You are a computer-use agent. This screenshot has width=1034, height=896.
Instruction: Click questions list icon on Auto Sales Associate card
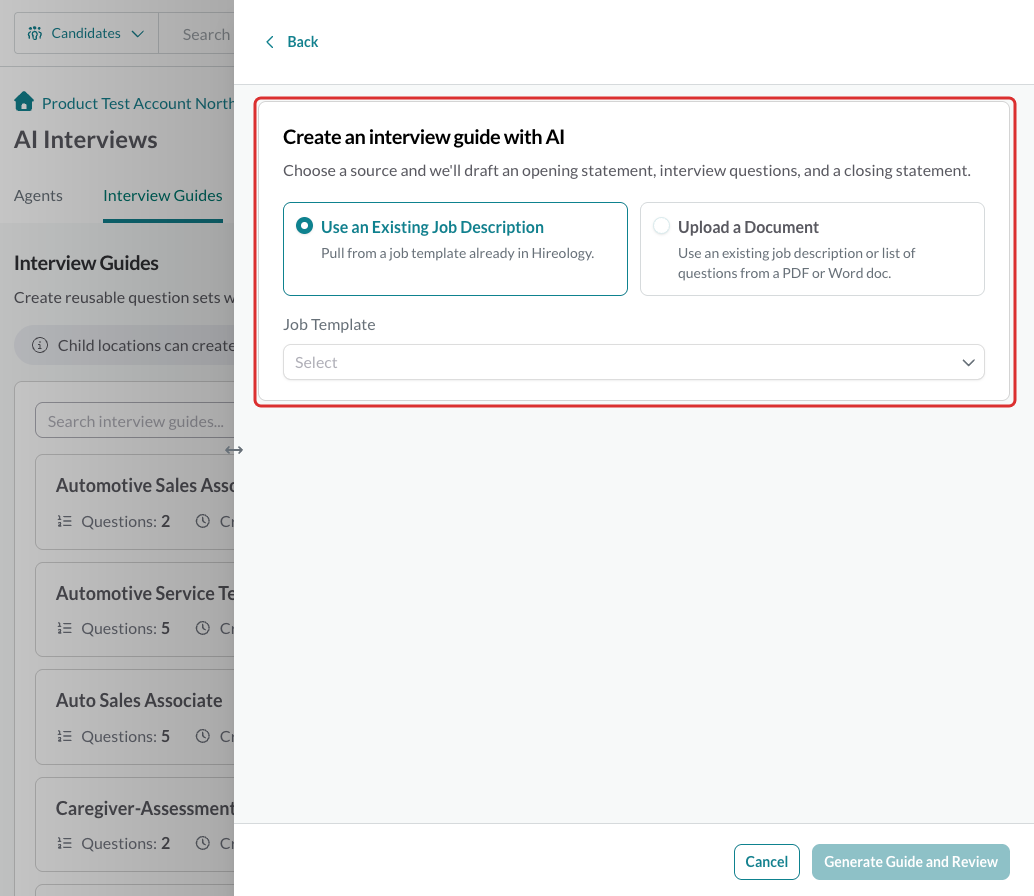pyautogui.click(x=65, y=736)
